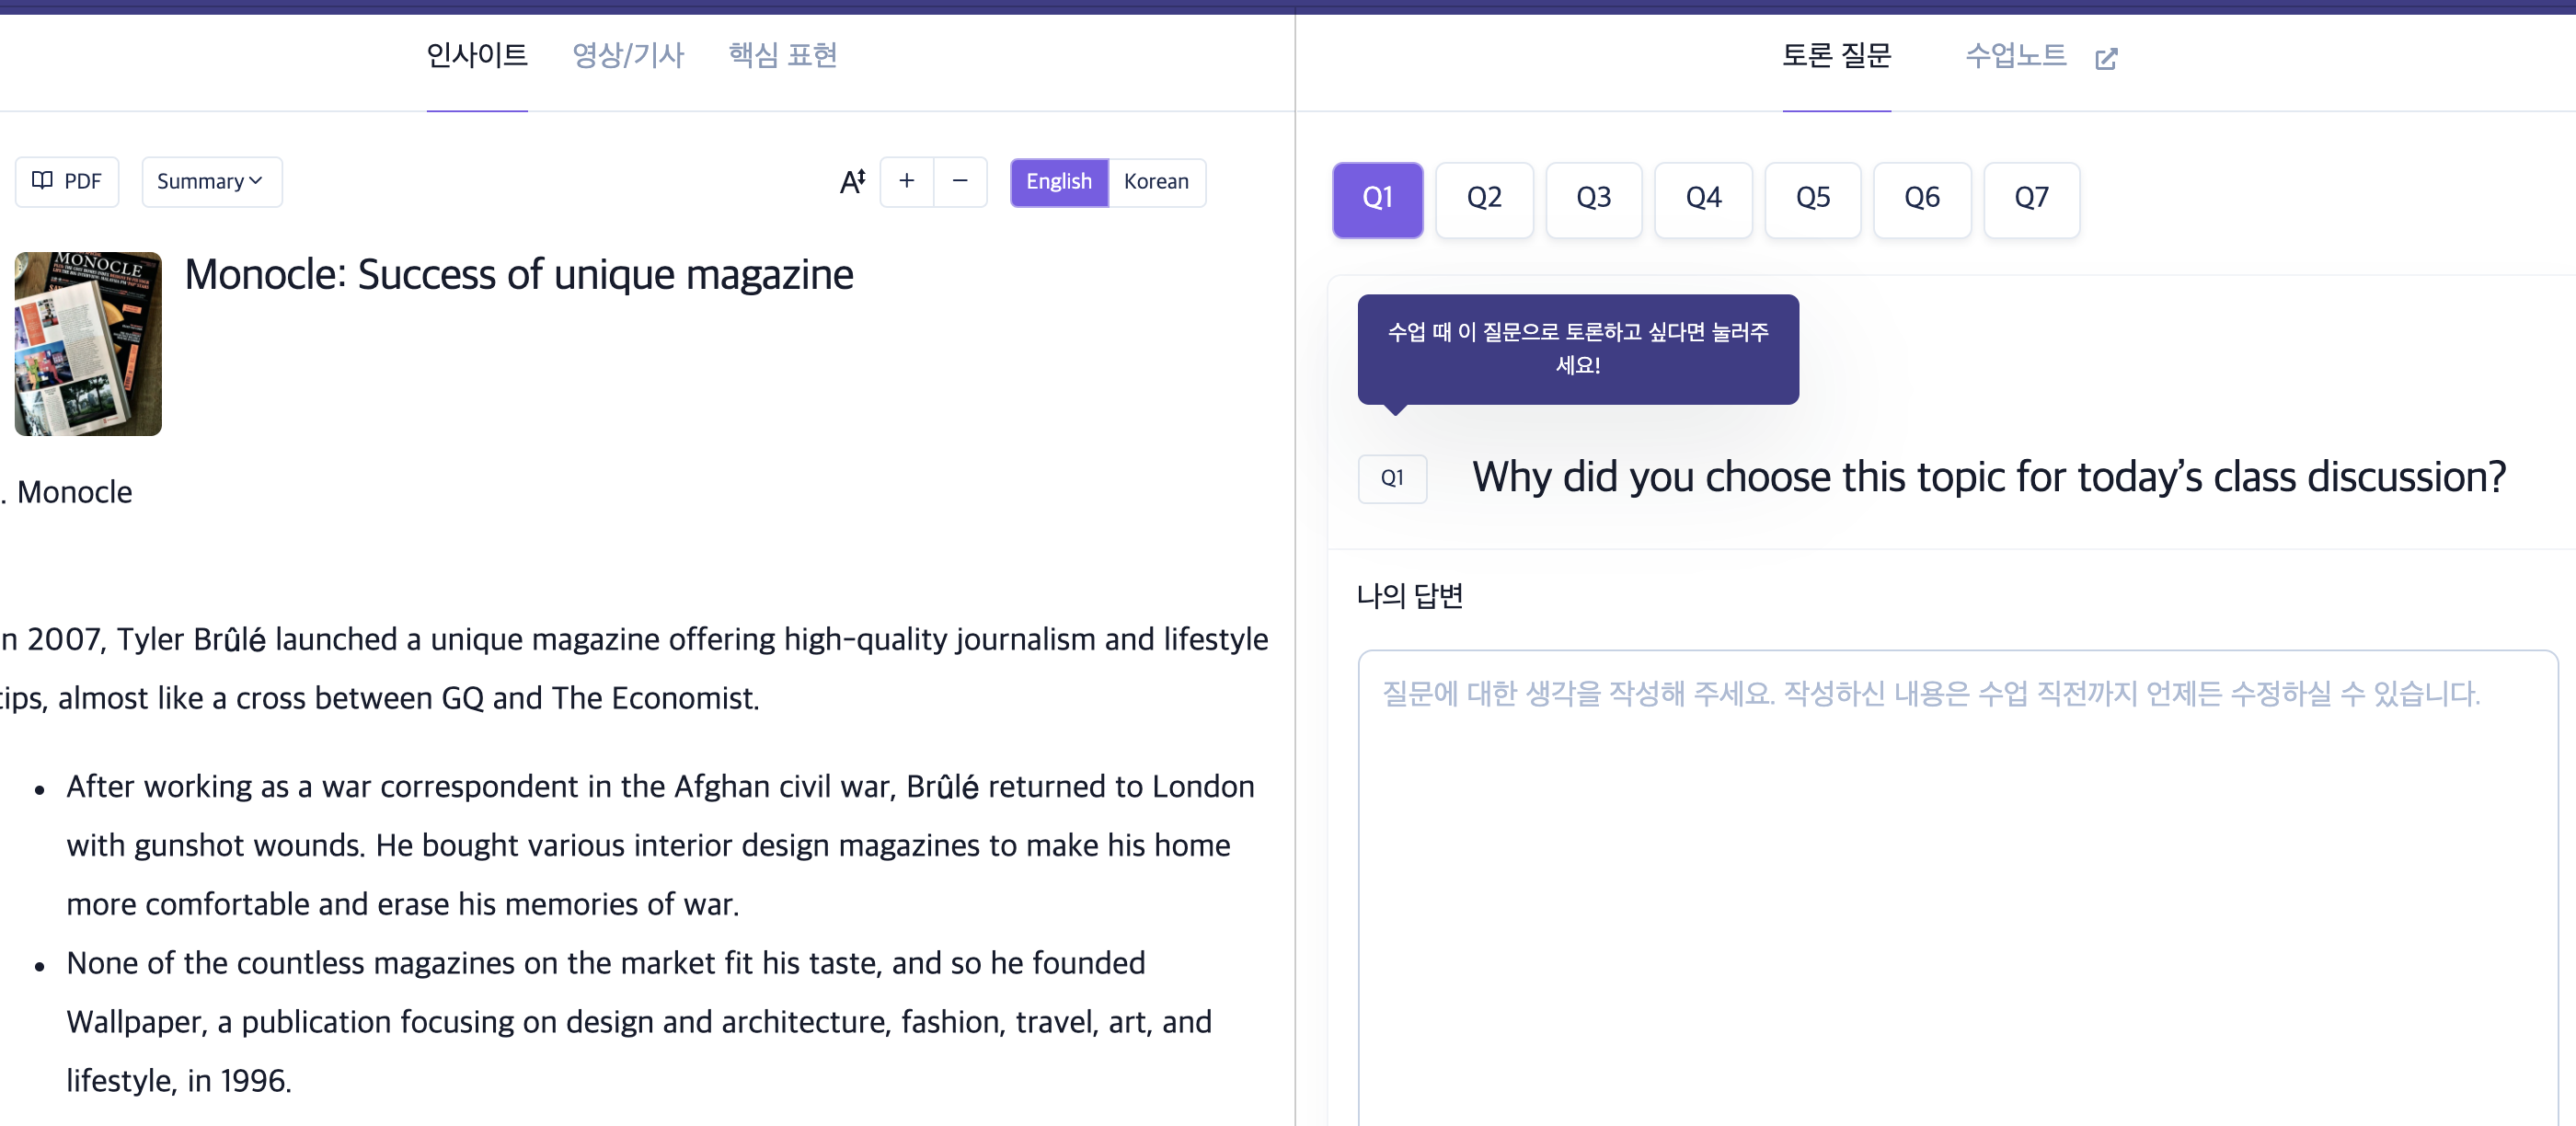Image resolution: width=2576 pixels, height=1126 pixels.
Task: Select question Q1 button
Action: point(1377,198)
